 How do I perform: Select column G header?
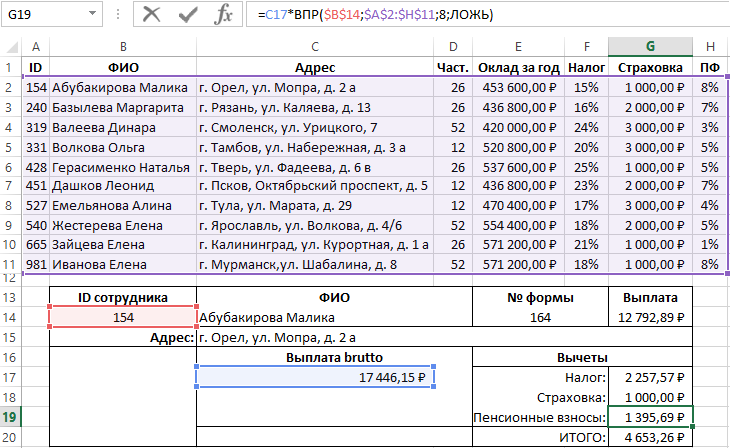click(650, 47)
